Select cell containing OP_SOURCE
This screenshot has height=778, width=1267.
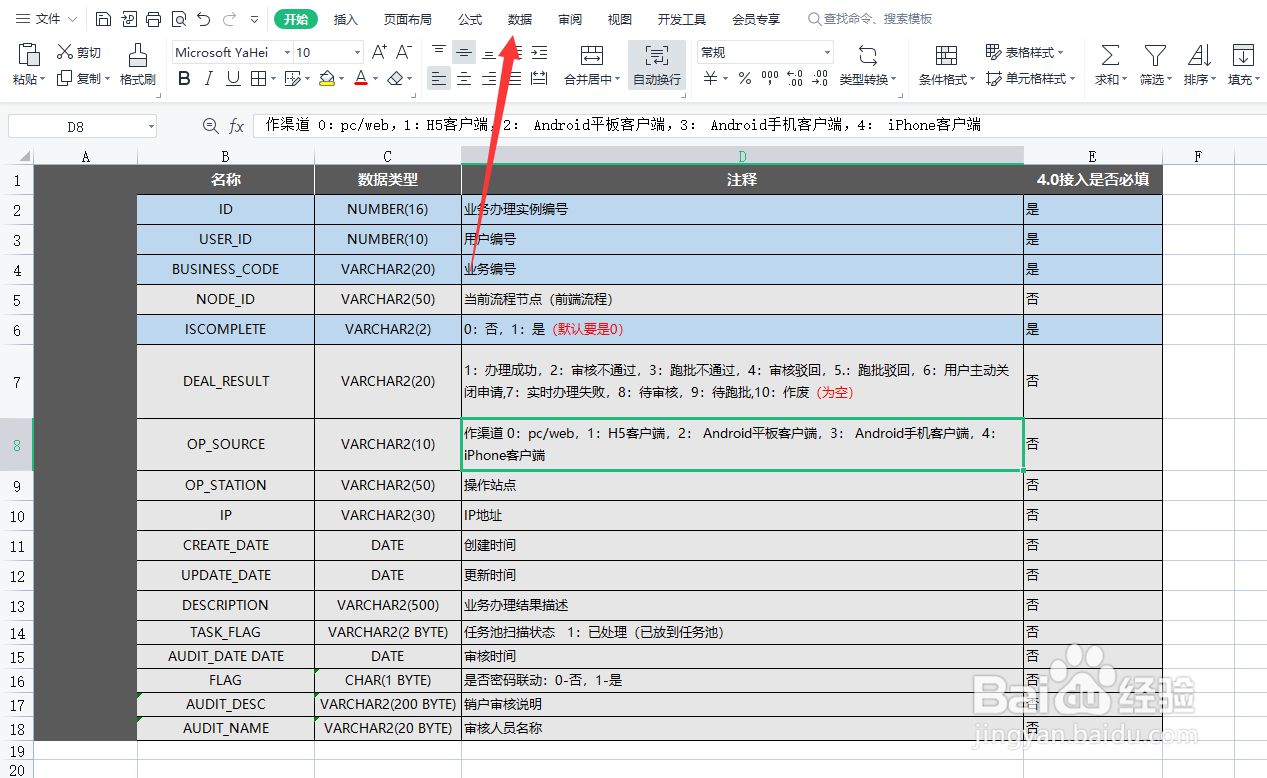[x=226, y=444]
